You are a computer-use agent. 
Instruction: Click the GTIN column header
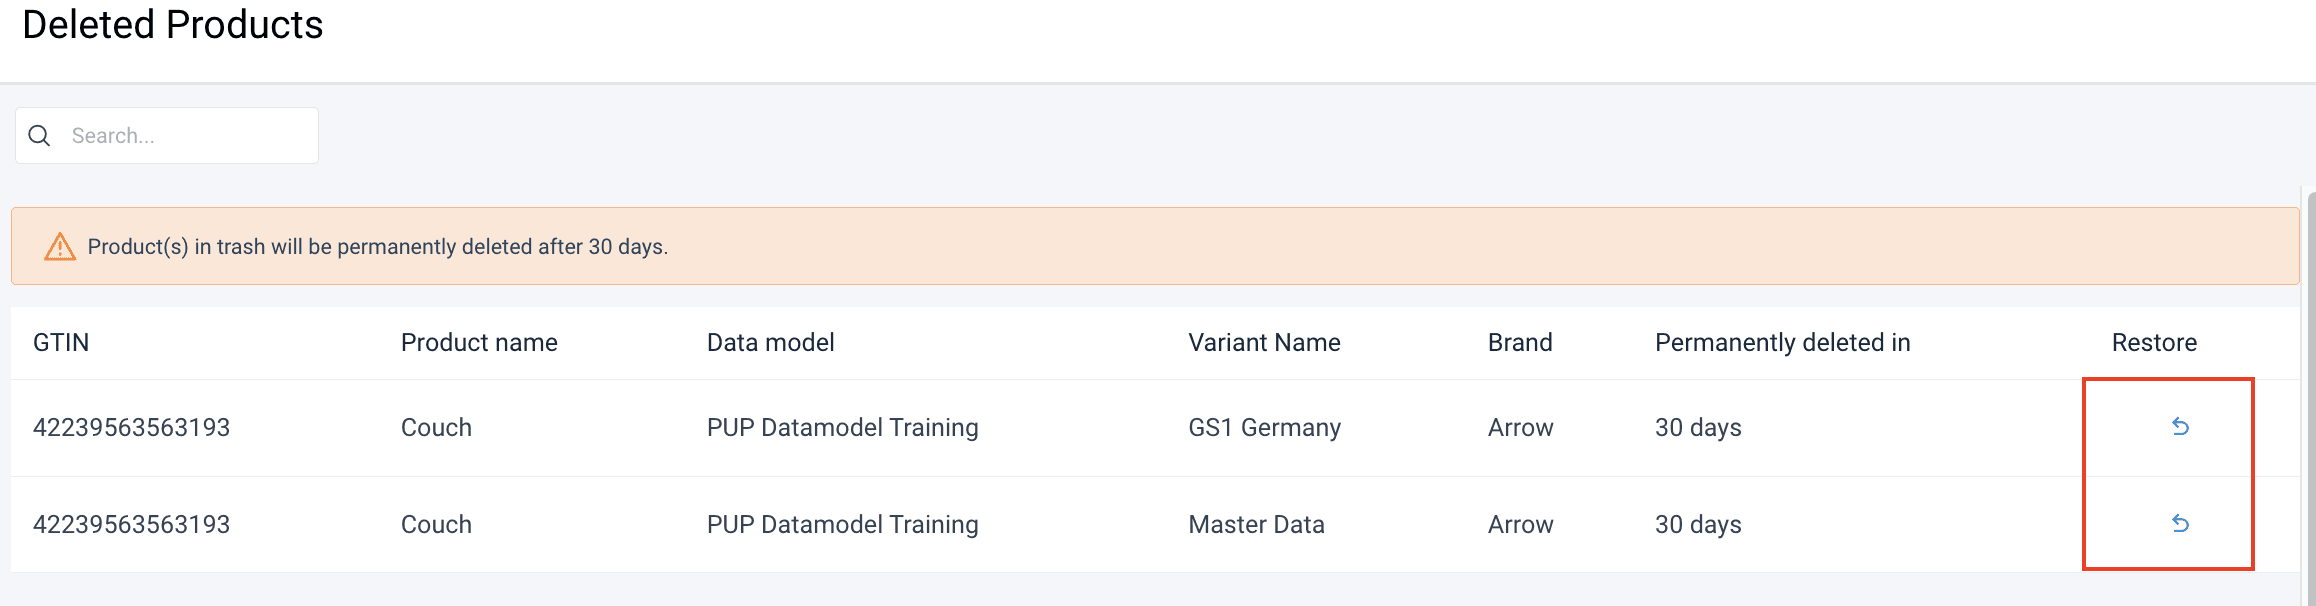pyautogui.click(x=61, y=343)
